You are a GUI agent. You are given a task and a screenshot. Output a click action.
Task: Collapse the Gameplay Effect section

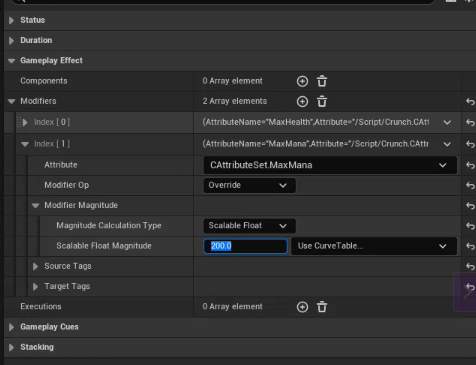(x=11, y=61)
